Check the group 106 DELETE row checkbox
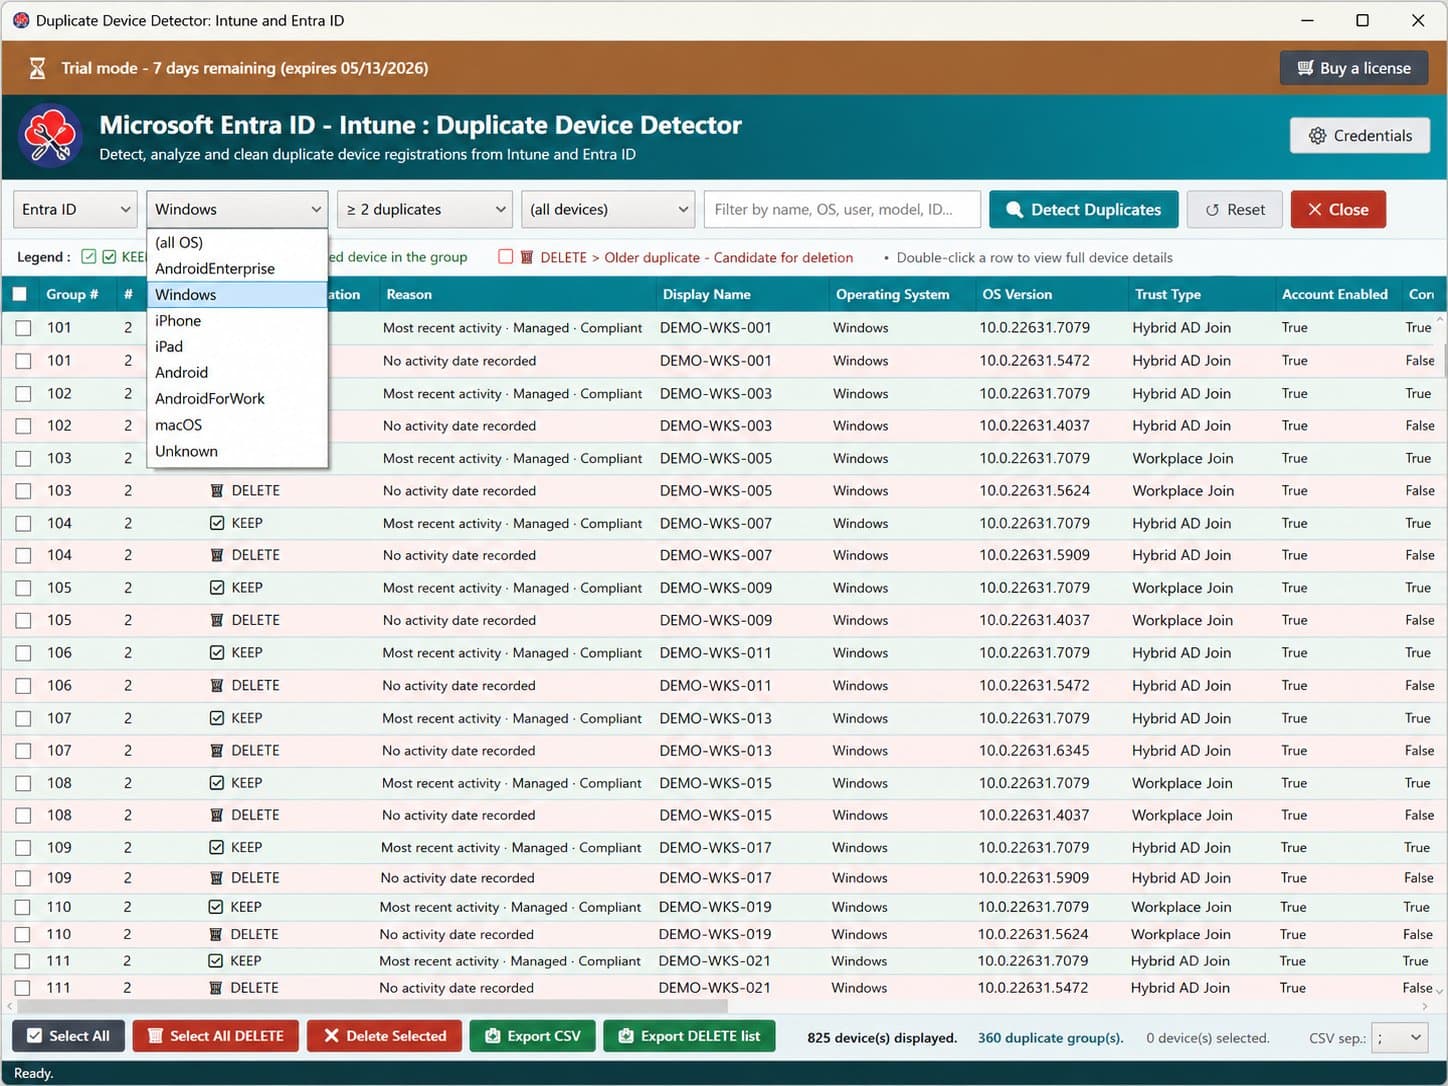The height and width of the screenshot is (1086, 1448). pos(23,686)
